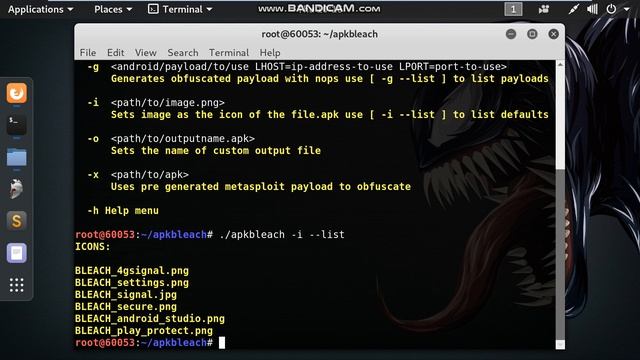Image resolution: width=640 pixels, height=360 pixels.
Task: Minimize the terminal window
Action: (x=511, y=34)
